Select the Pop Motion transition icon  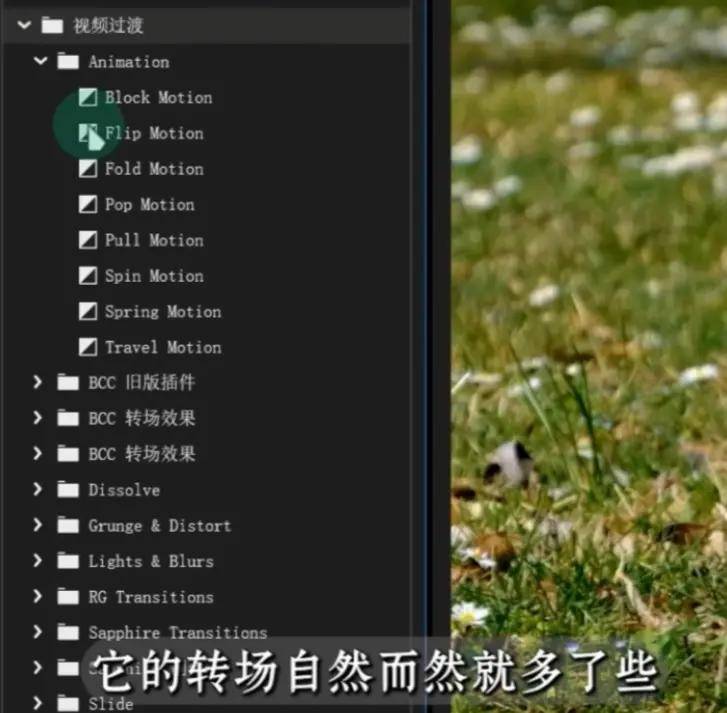(89, 205)
